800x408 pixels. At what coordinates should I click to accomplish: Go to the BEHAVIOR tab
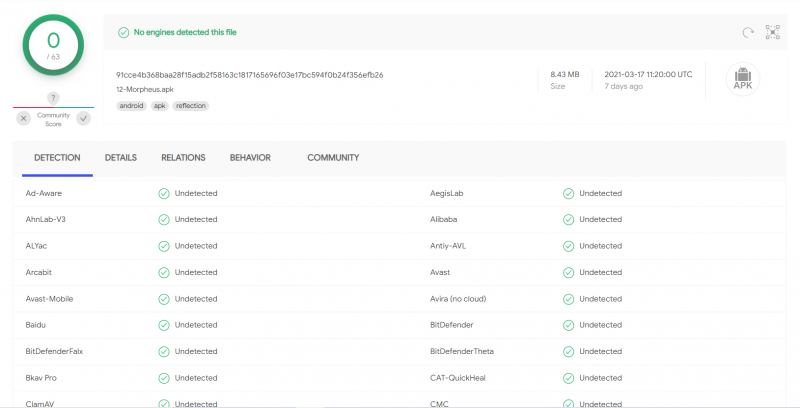click(x=250, y=158)
